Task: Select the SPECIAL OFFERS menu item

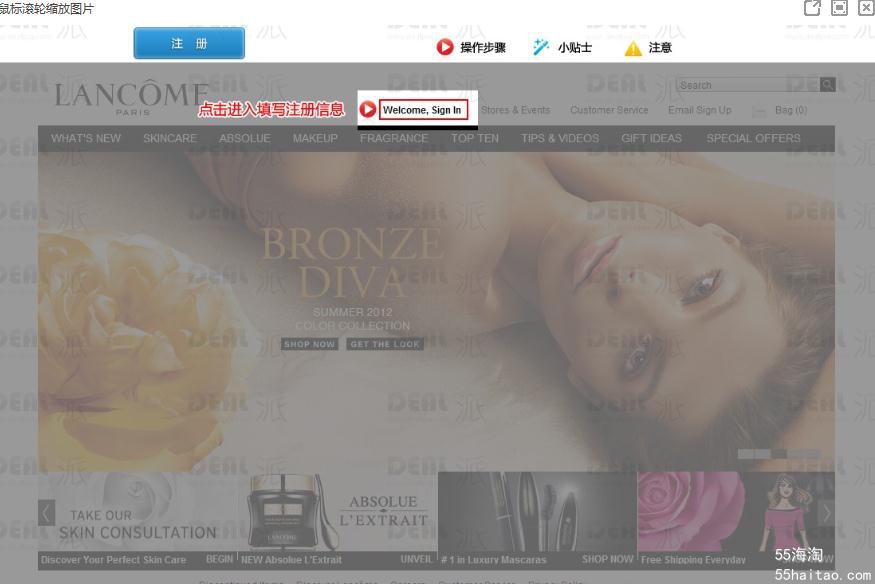Action: pyautogui.click(x=753, y=138)
